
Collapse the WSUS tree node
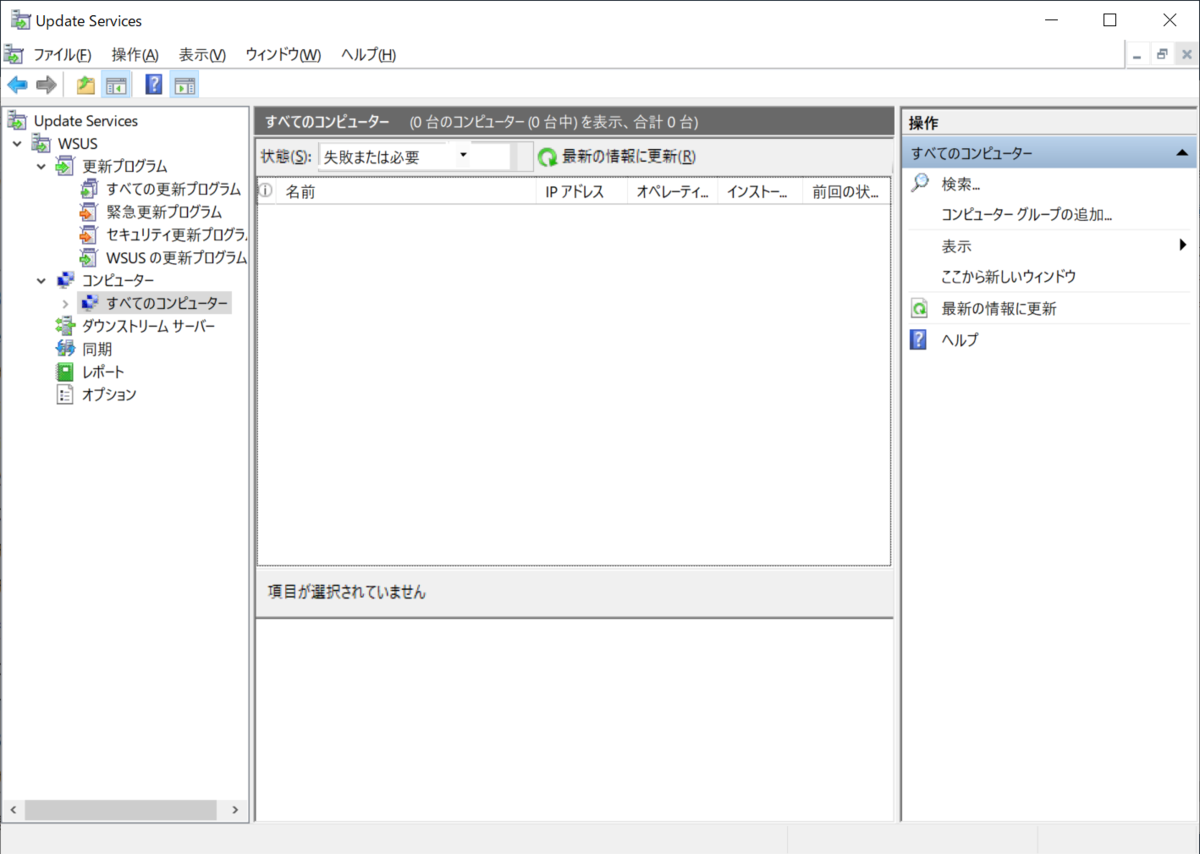[18, 144]
